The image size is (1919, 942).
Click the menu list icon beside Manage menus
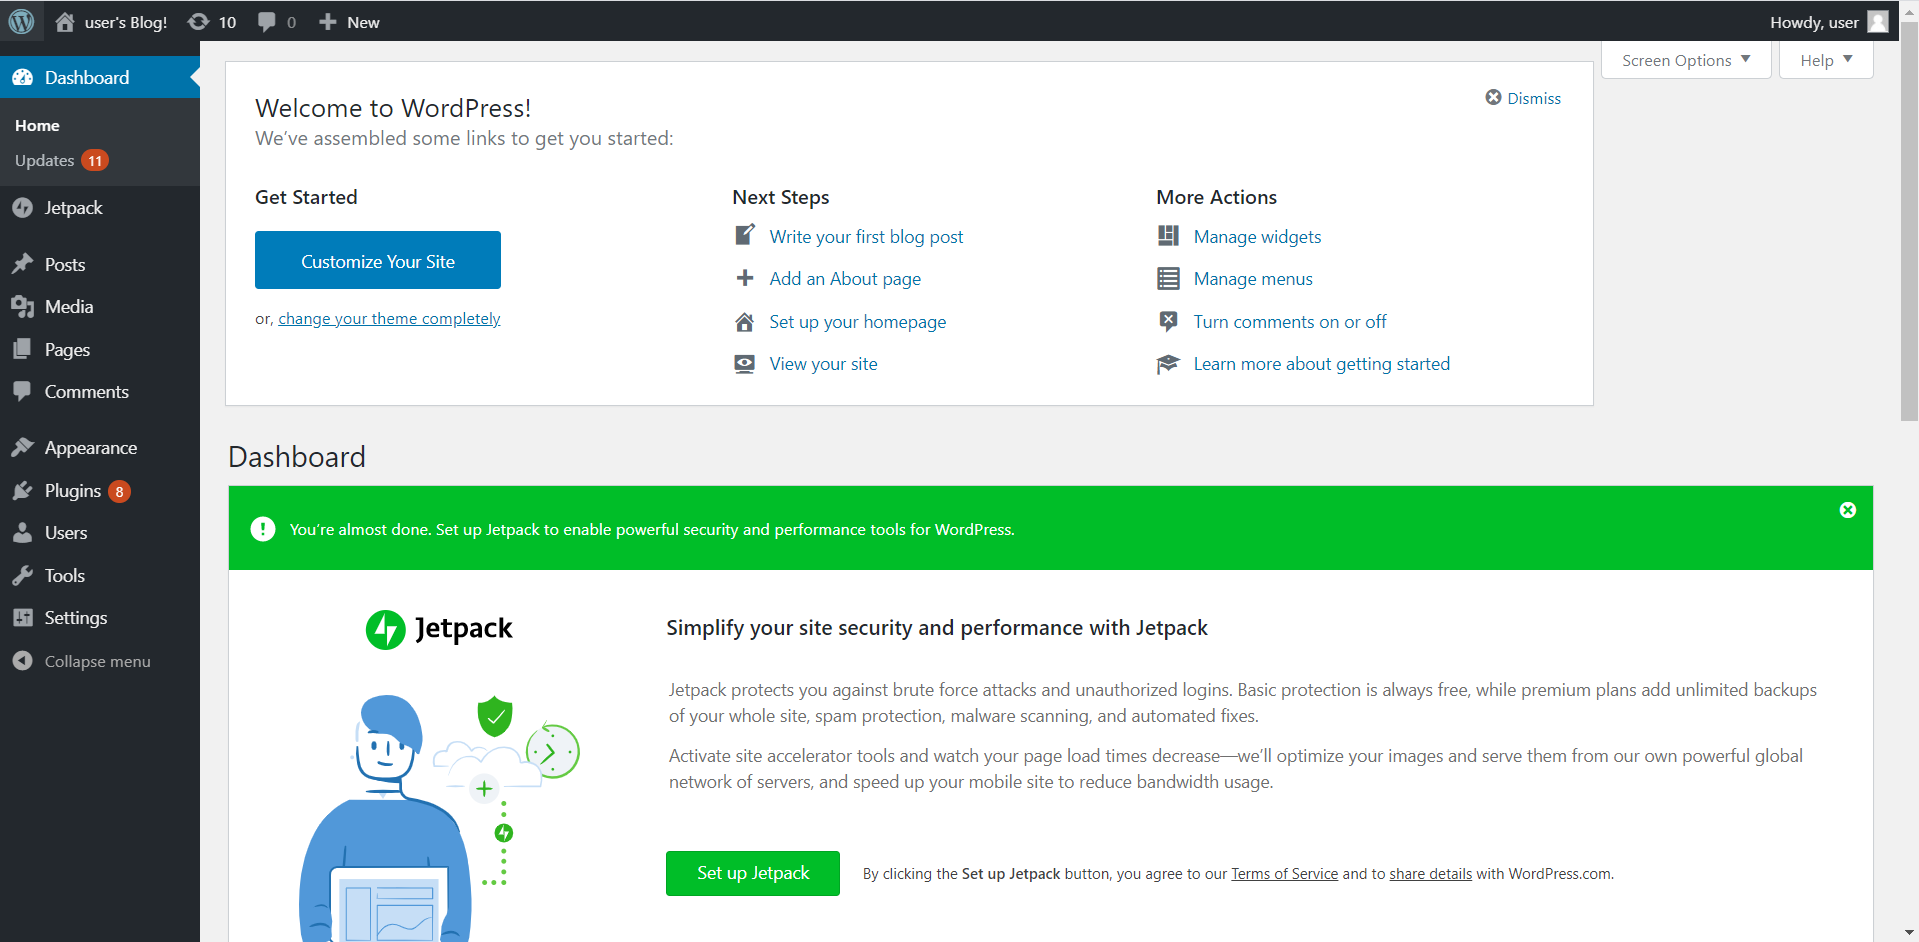point(1168,278)
